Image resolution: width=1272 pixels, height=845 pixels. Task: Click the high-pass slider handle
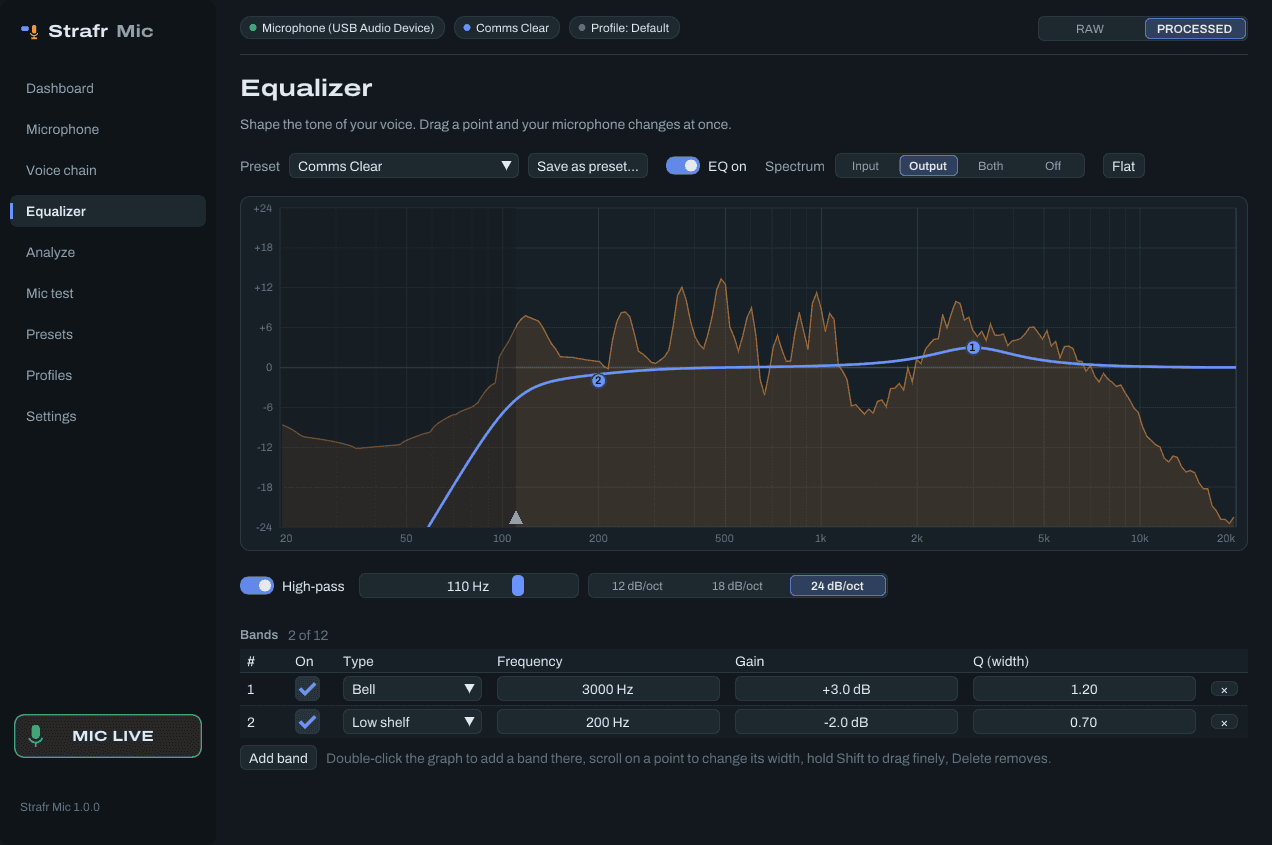click(x=518, y=586)
